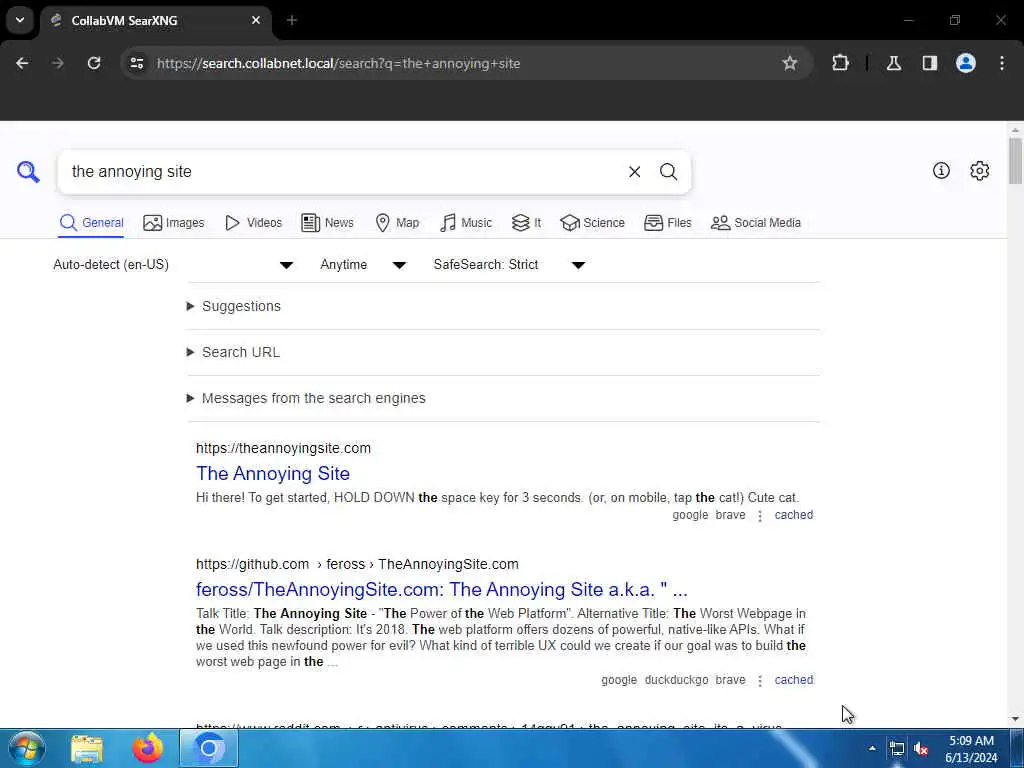Image resolution: width=1024 pixels, height=768 pixels.
Task: Open Windows Start orb
Action: coord(26,748)
